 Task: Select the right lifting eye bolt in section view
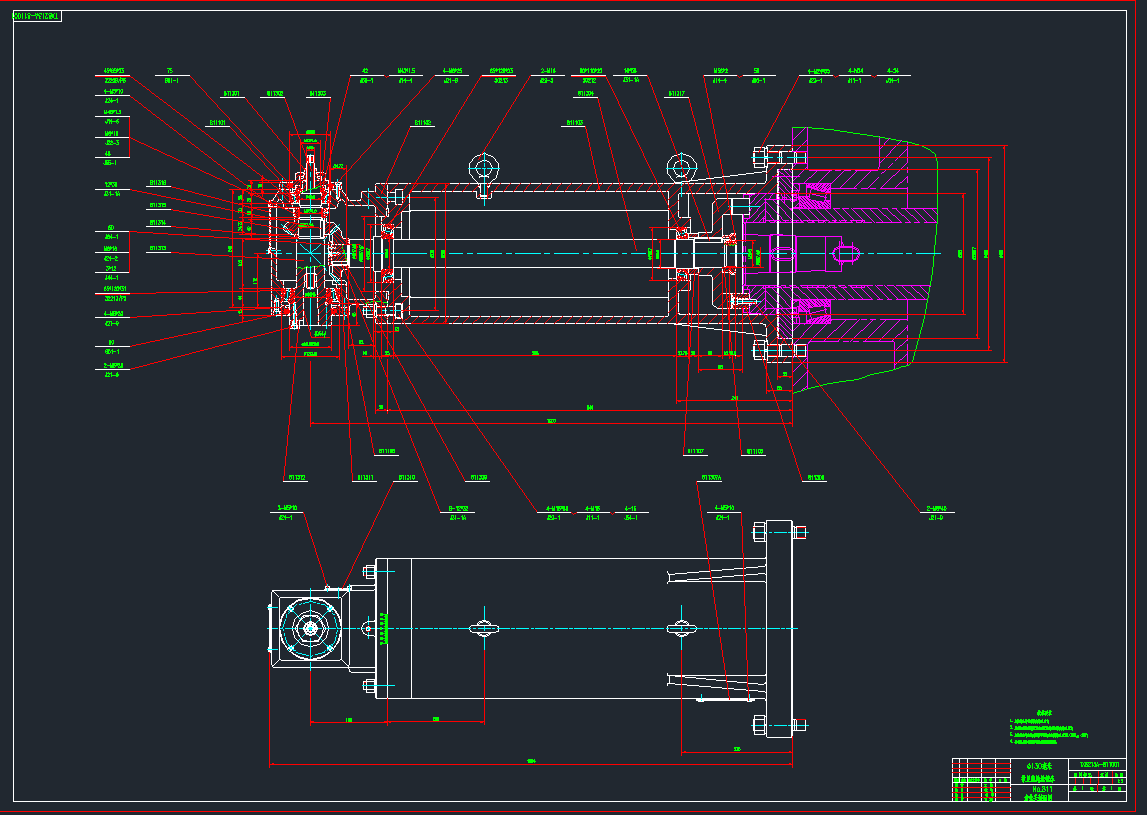click(x=682, y=171)
